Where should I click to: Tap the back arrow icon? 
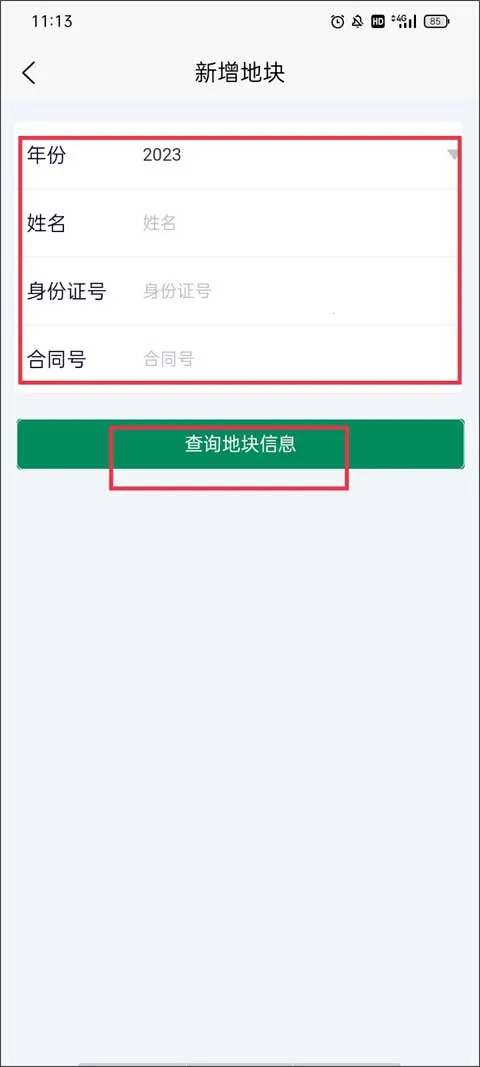[29, 73]
